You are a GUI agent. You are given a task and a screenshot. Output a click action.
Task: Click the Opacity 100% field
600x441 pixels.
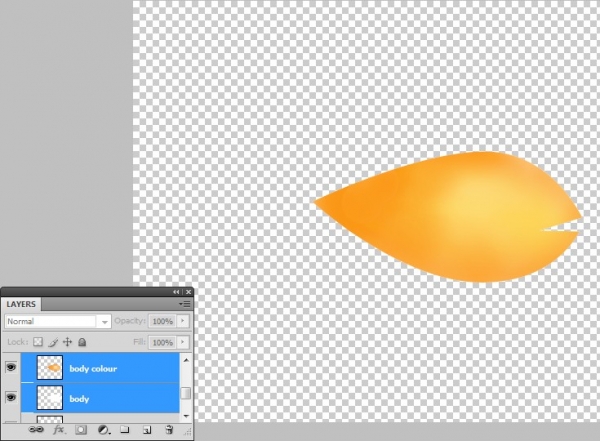[x=163, y=321]
